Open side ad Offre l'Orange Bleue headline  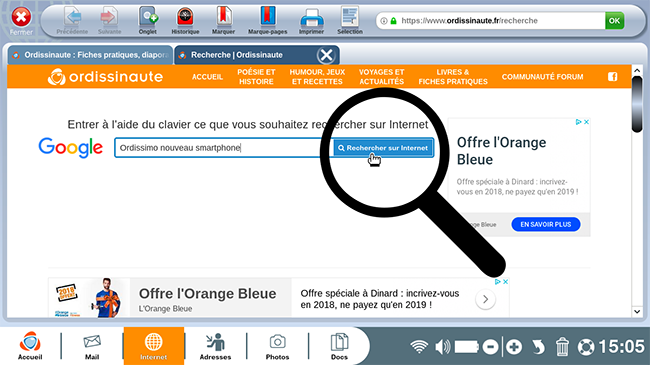pos(501,151)
